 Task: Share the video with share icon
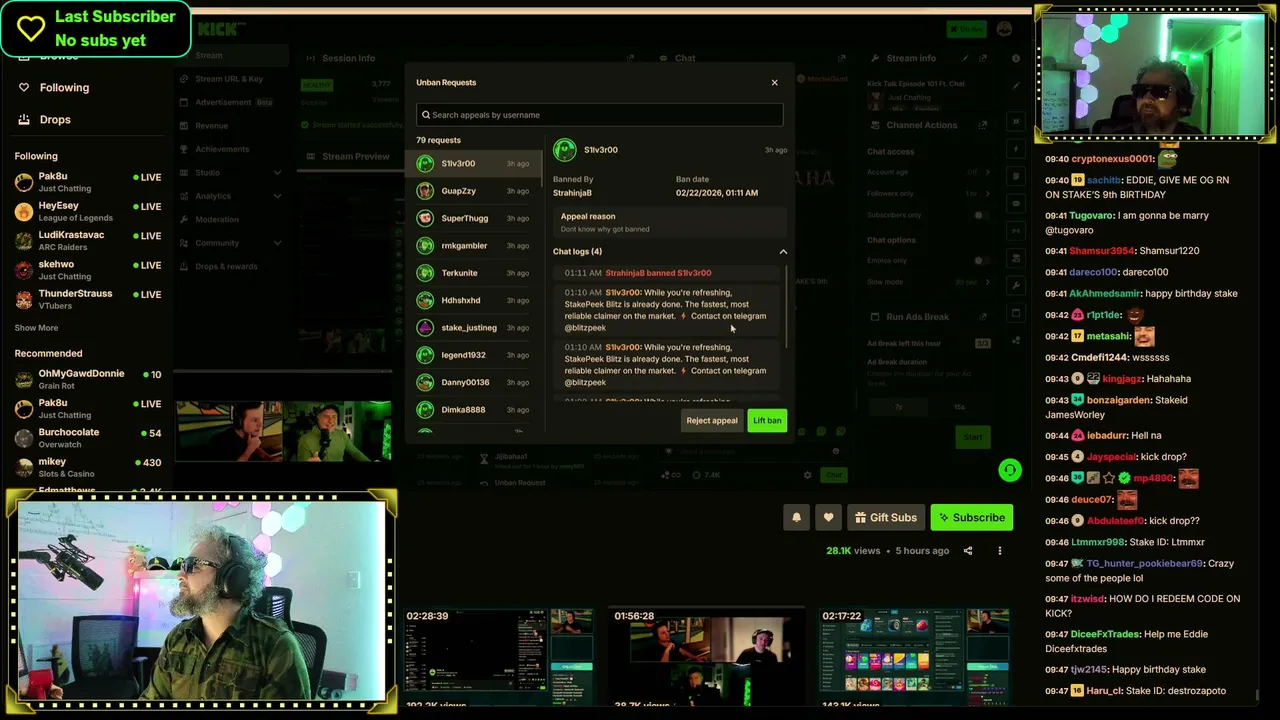tap(967, 551)
